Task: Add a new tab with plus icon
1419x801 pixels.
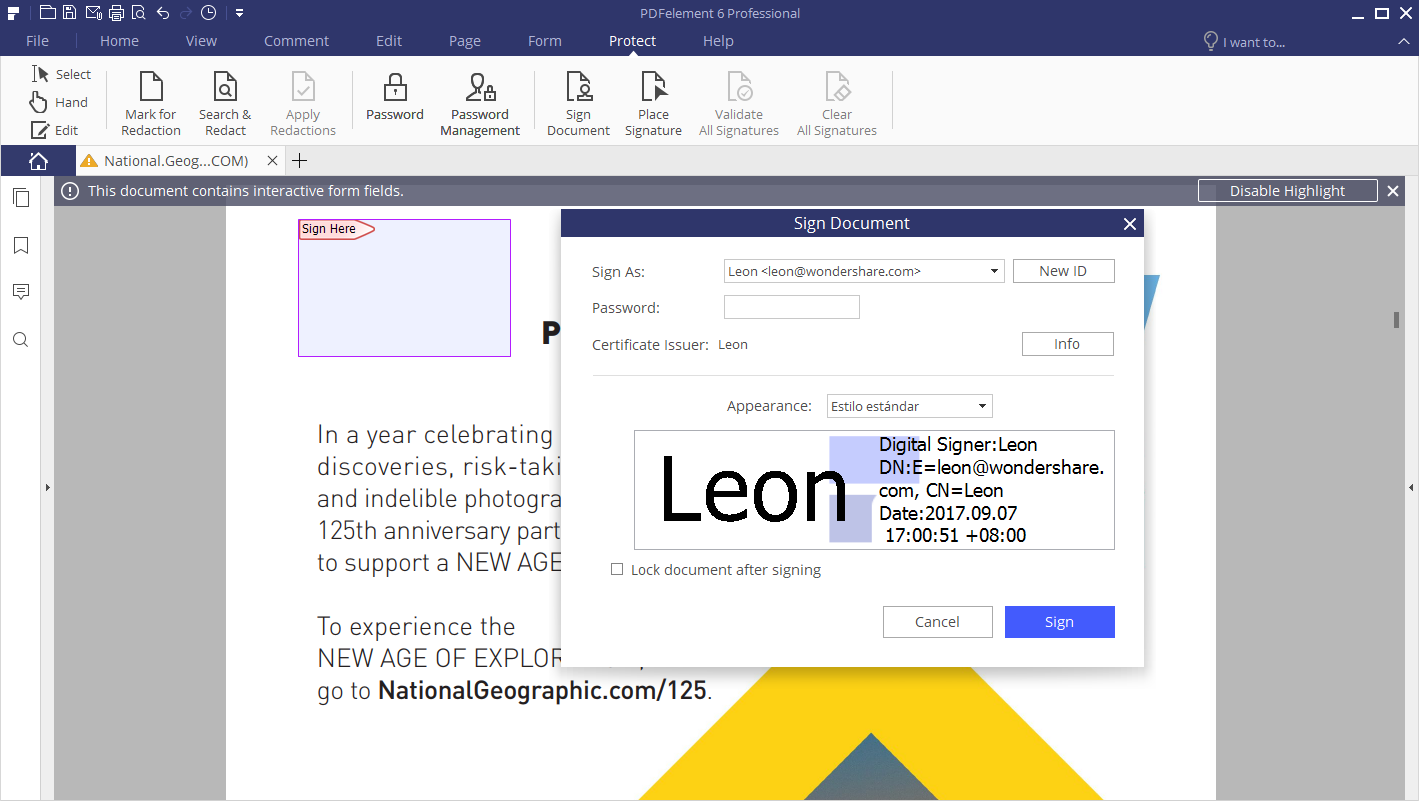Action: pyautogui.click(x=299, y=161)
